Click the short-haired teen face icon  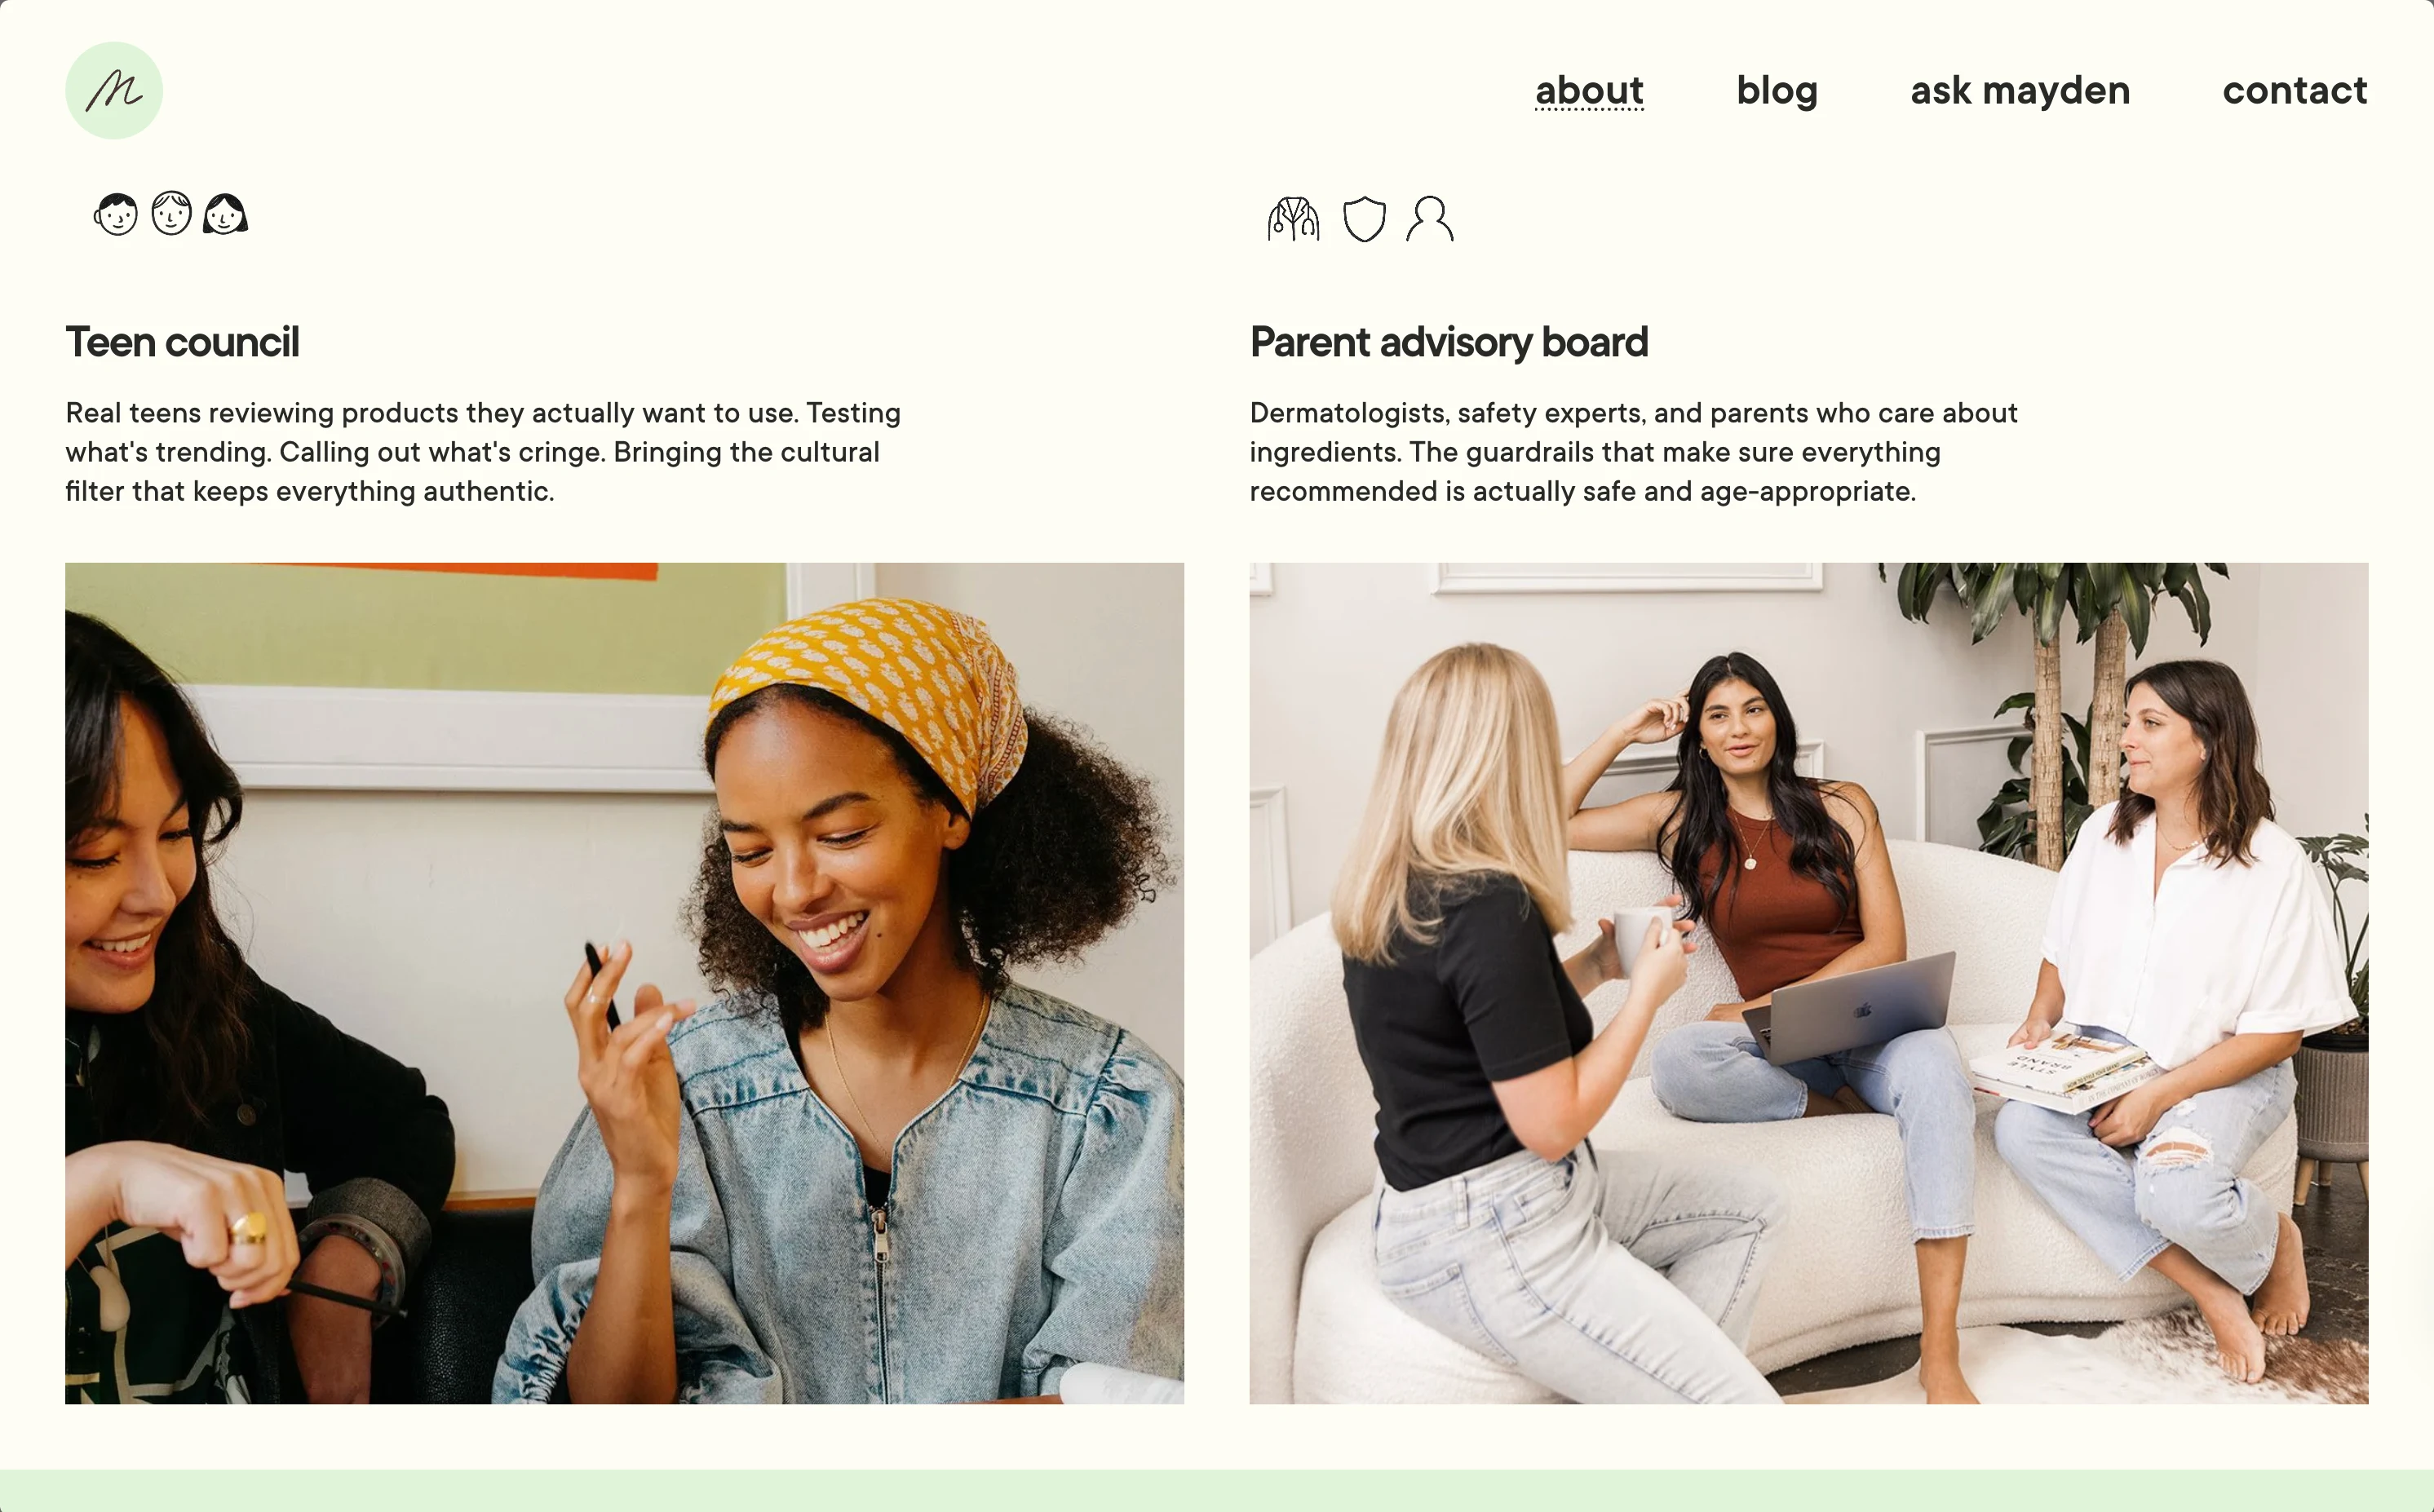point(116,214)
